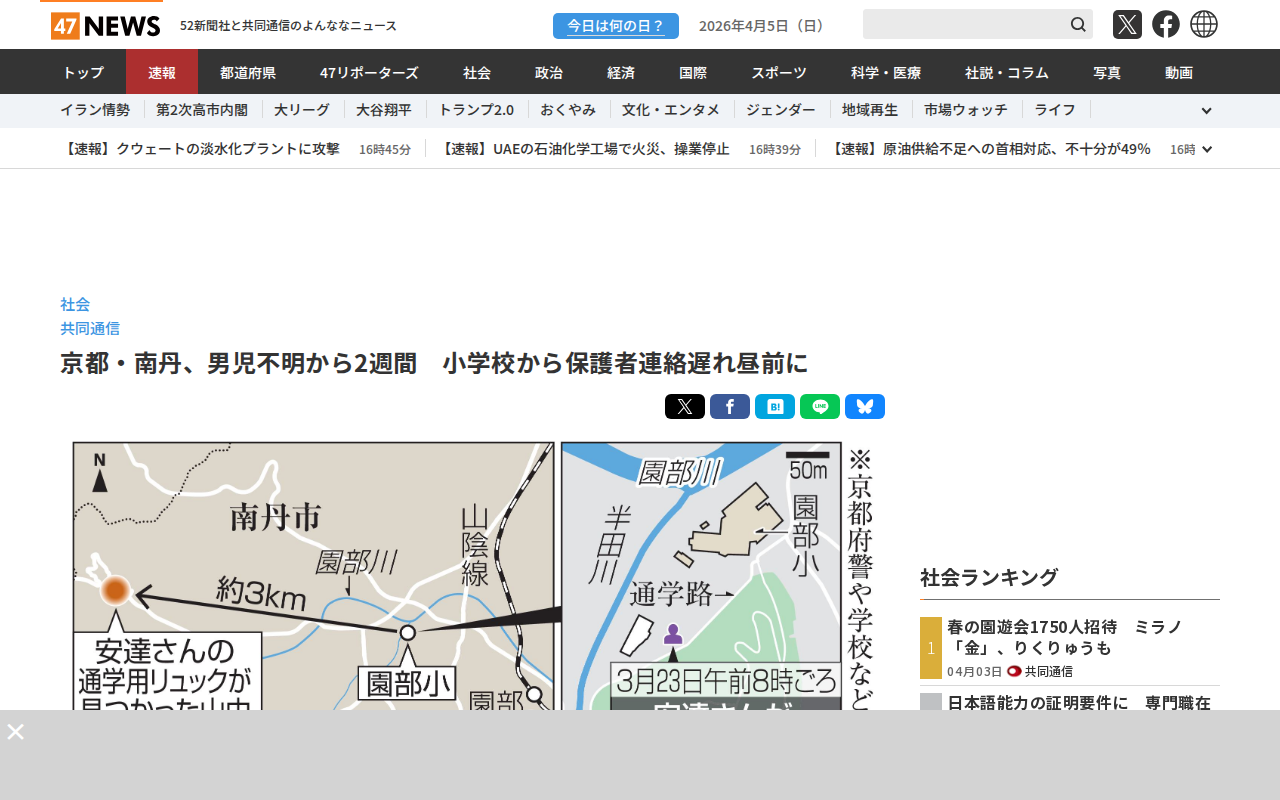Share article on X button
The image size is (1280, 800).
tap(684, 407)
